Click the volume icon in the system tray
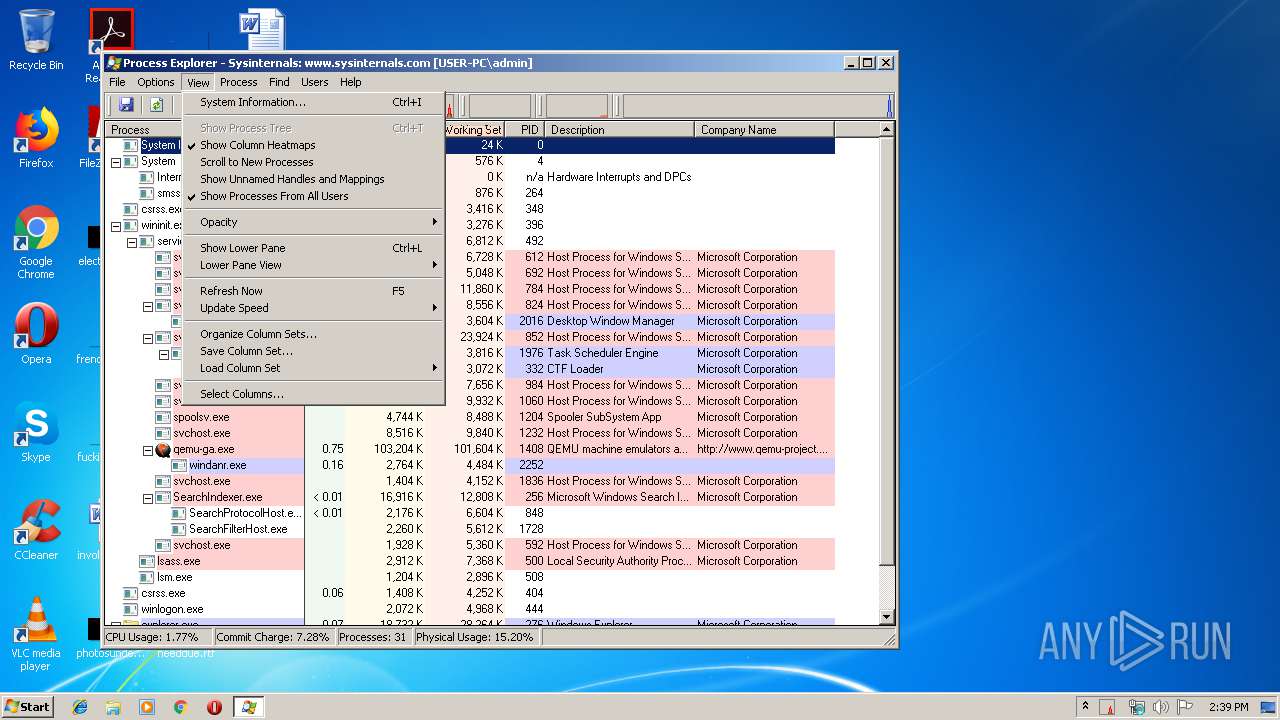 tap(1161, 707)
